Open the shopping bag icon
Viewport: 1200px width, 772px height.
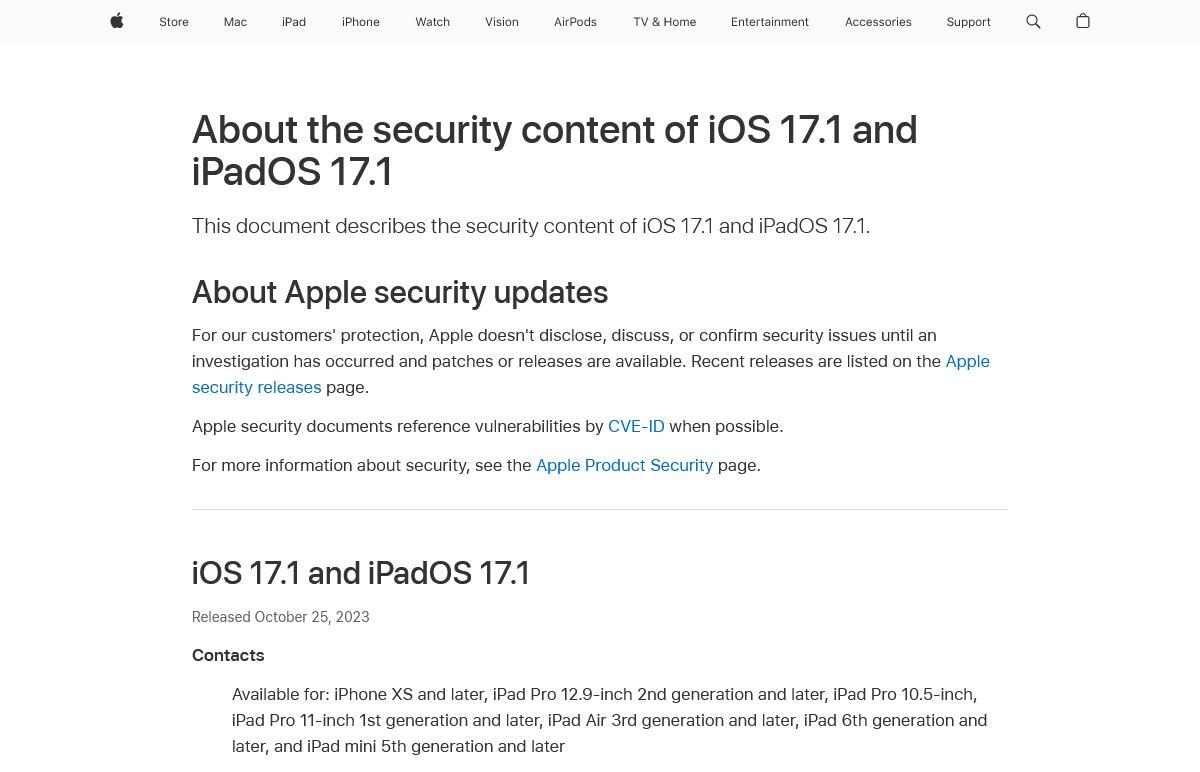point(1083,21)
